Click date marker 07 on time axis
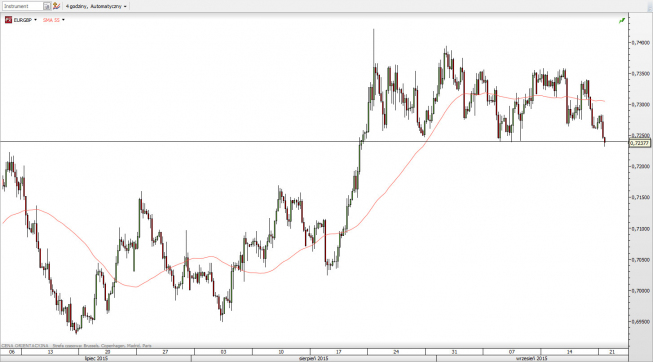Viewport: 653px width, 362px height. 512,352
